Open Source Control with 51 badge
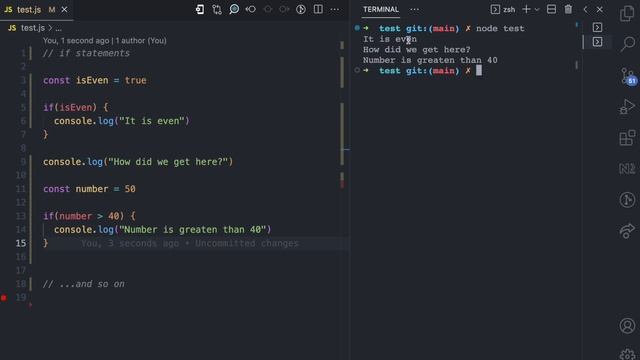The image size is (640, 360). (627, 76)
